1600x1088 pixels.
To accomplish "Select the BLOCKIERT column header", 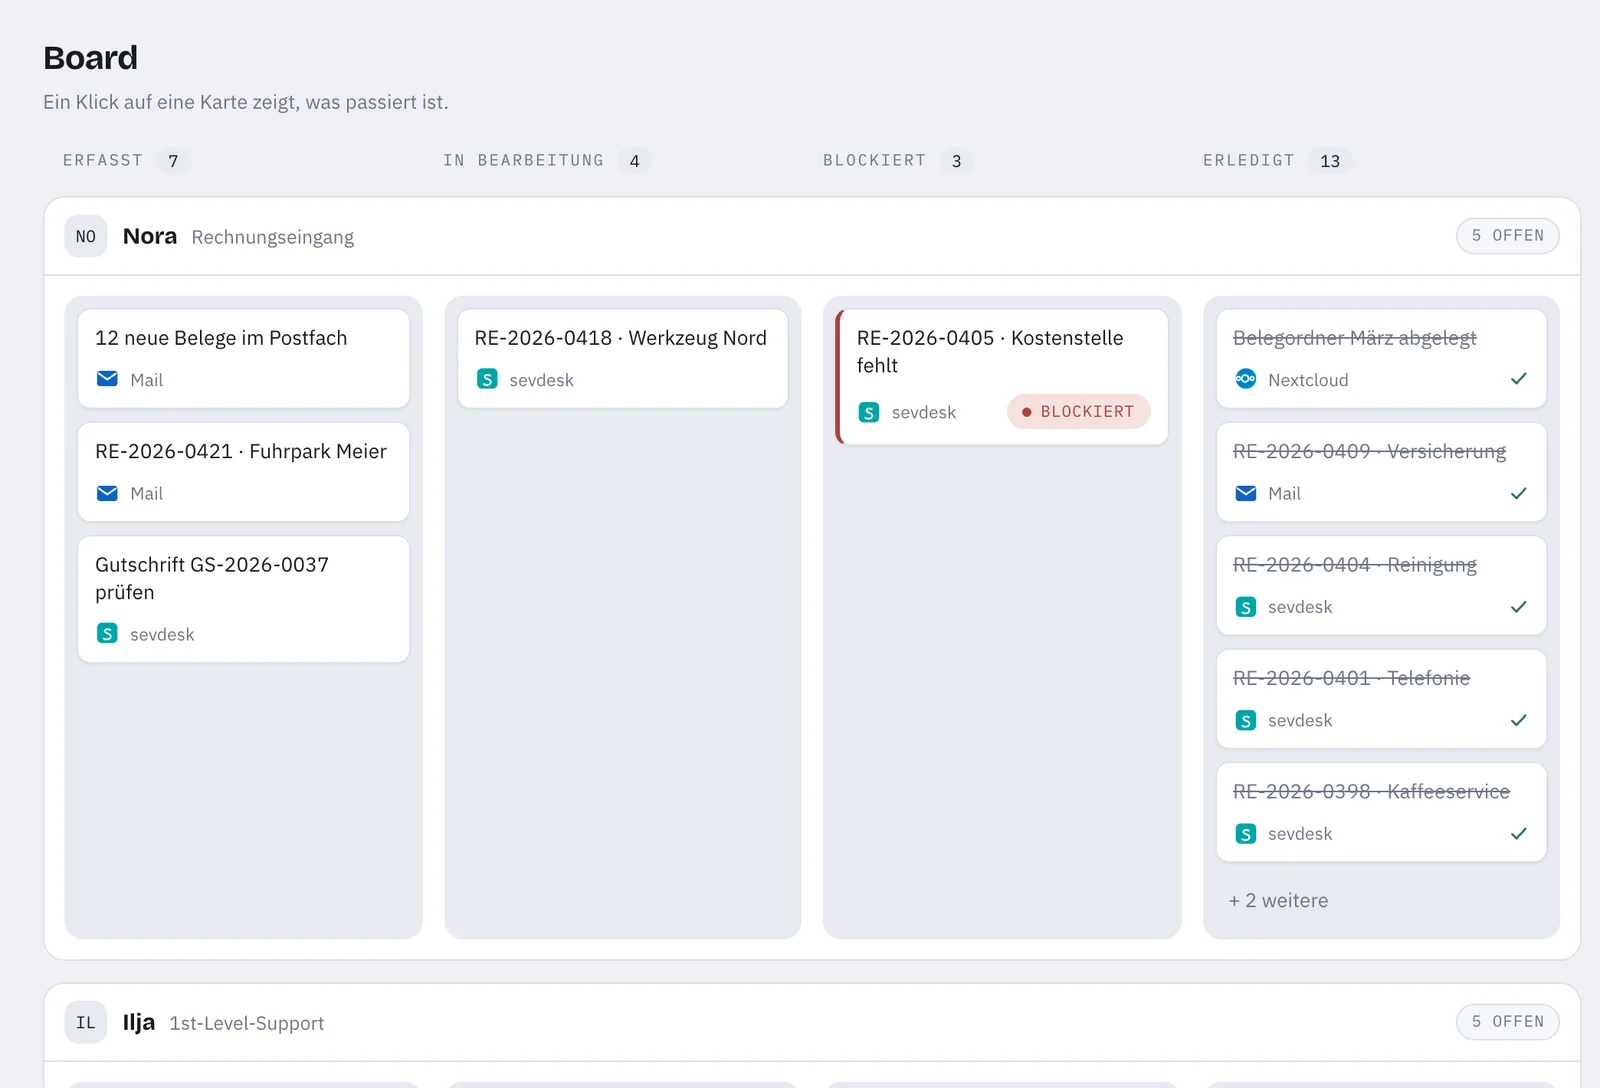I will (x=874, y=160).
